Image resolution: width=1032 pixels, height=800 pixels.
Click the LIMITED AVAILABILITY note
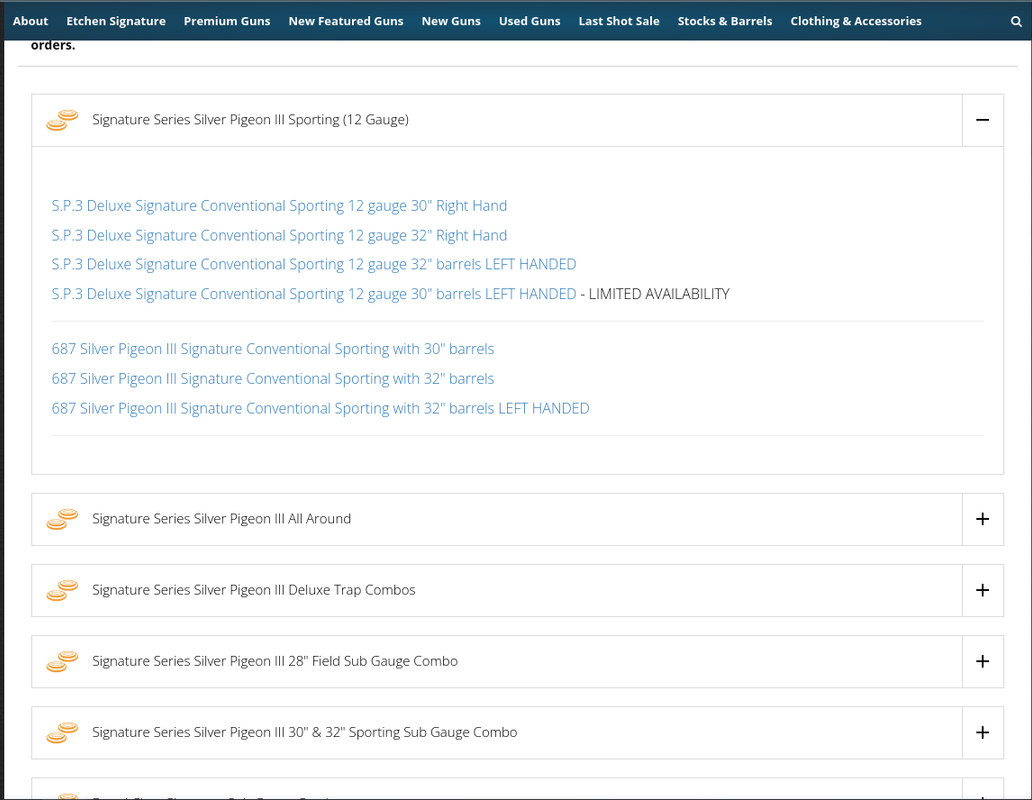[x=659, y=294]
